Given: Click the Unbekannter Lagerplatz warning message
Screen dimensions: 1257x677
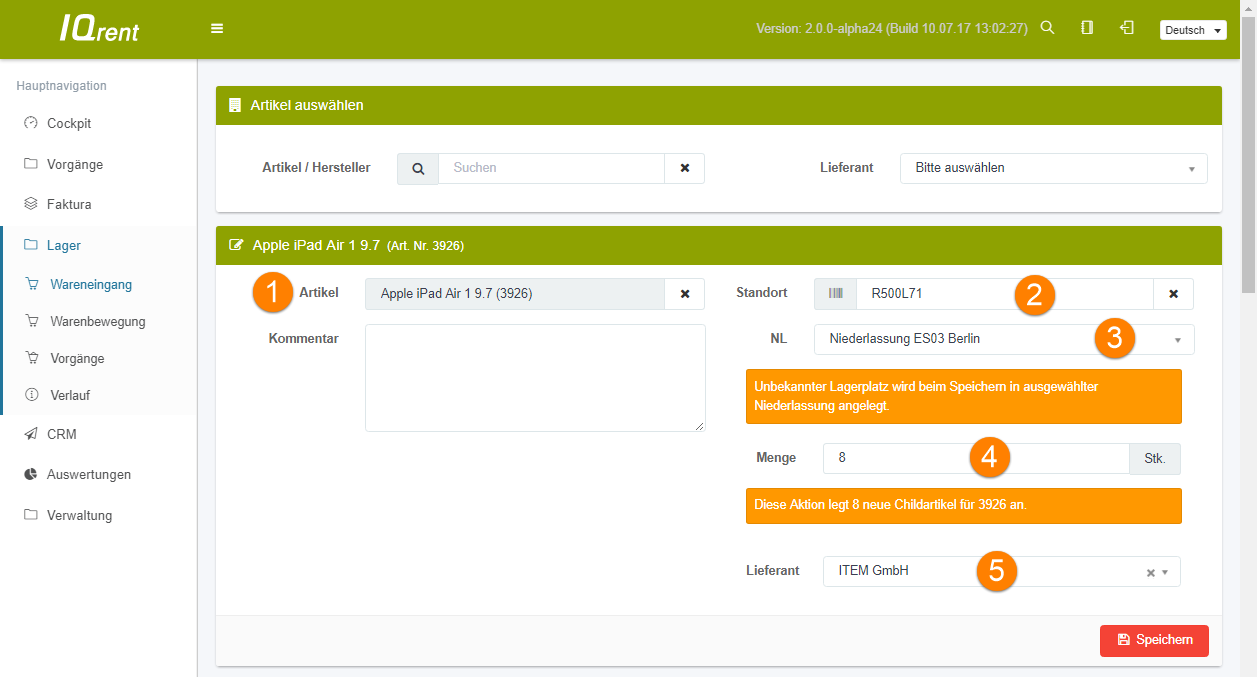Looking at the screenshot, I should point(964,396).
